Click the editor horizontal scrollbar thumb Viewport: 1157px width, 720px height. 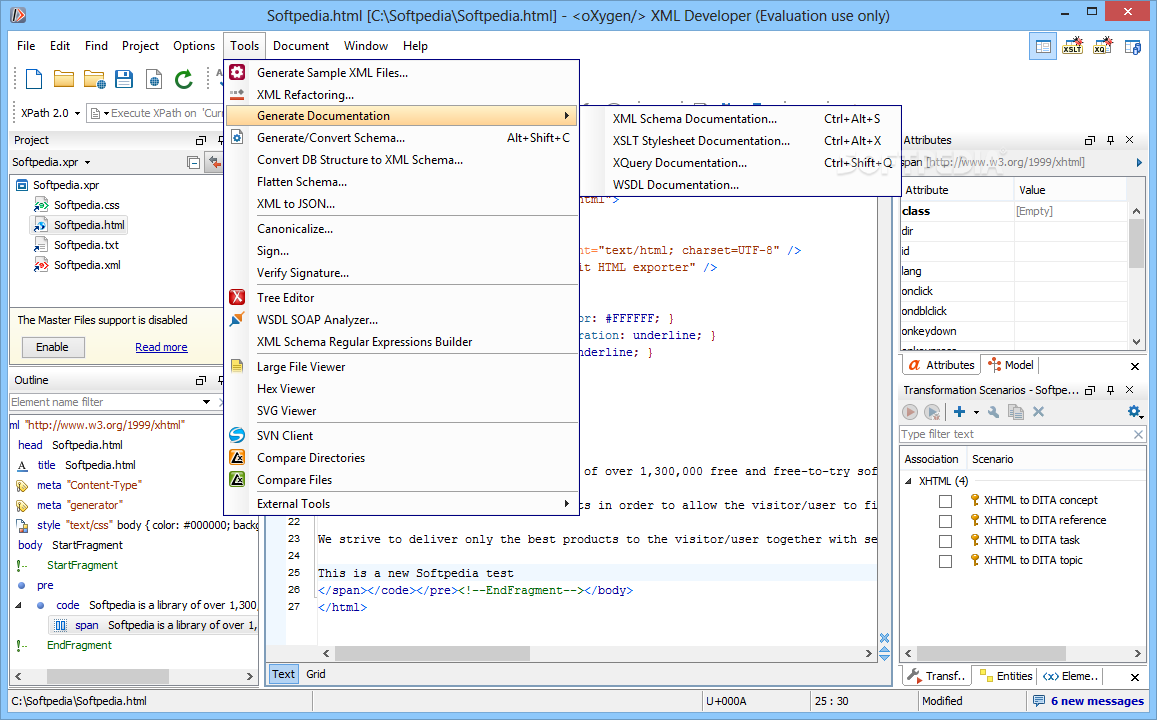point(432,654)
